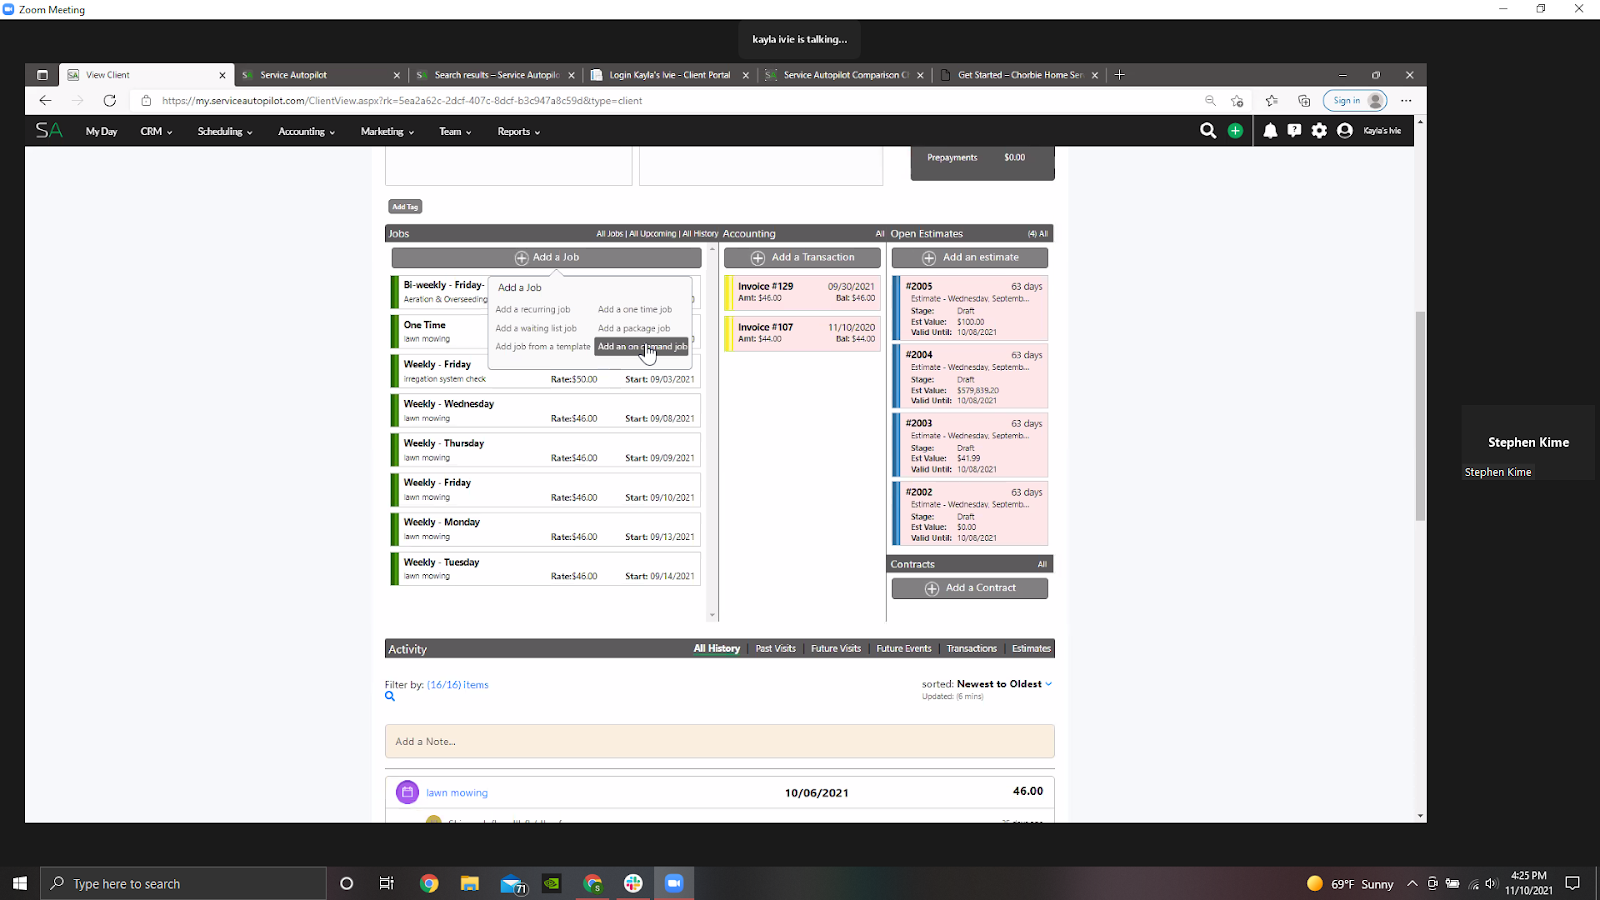Switch to Future Visits activity tab

point(836,649)
